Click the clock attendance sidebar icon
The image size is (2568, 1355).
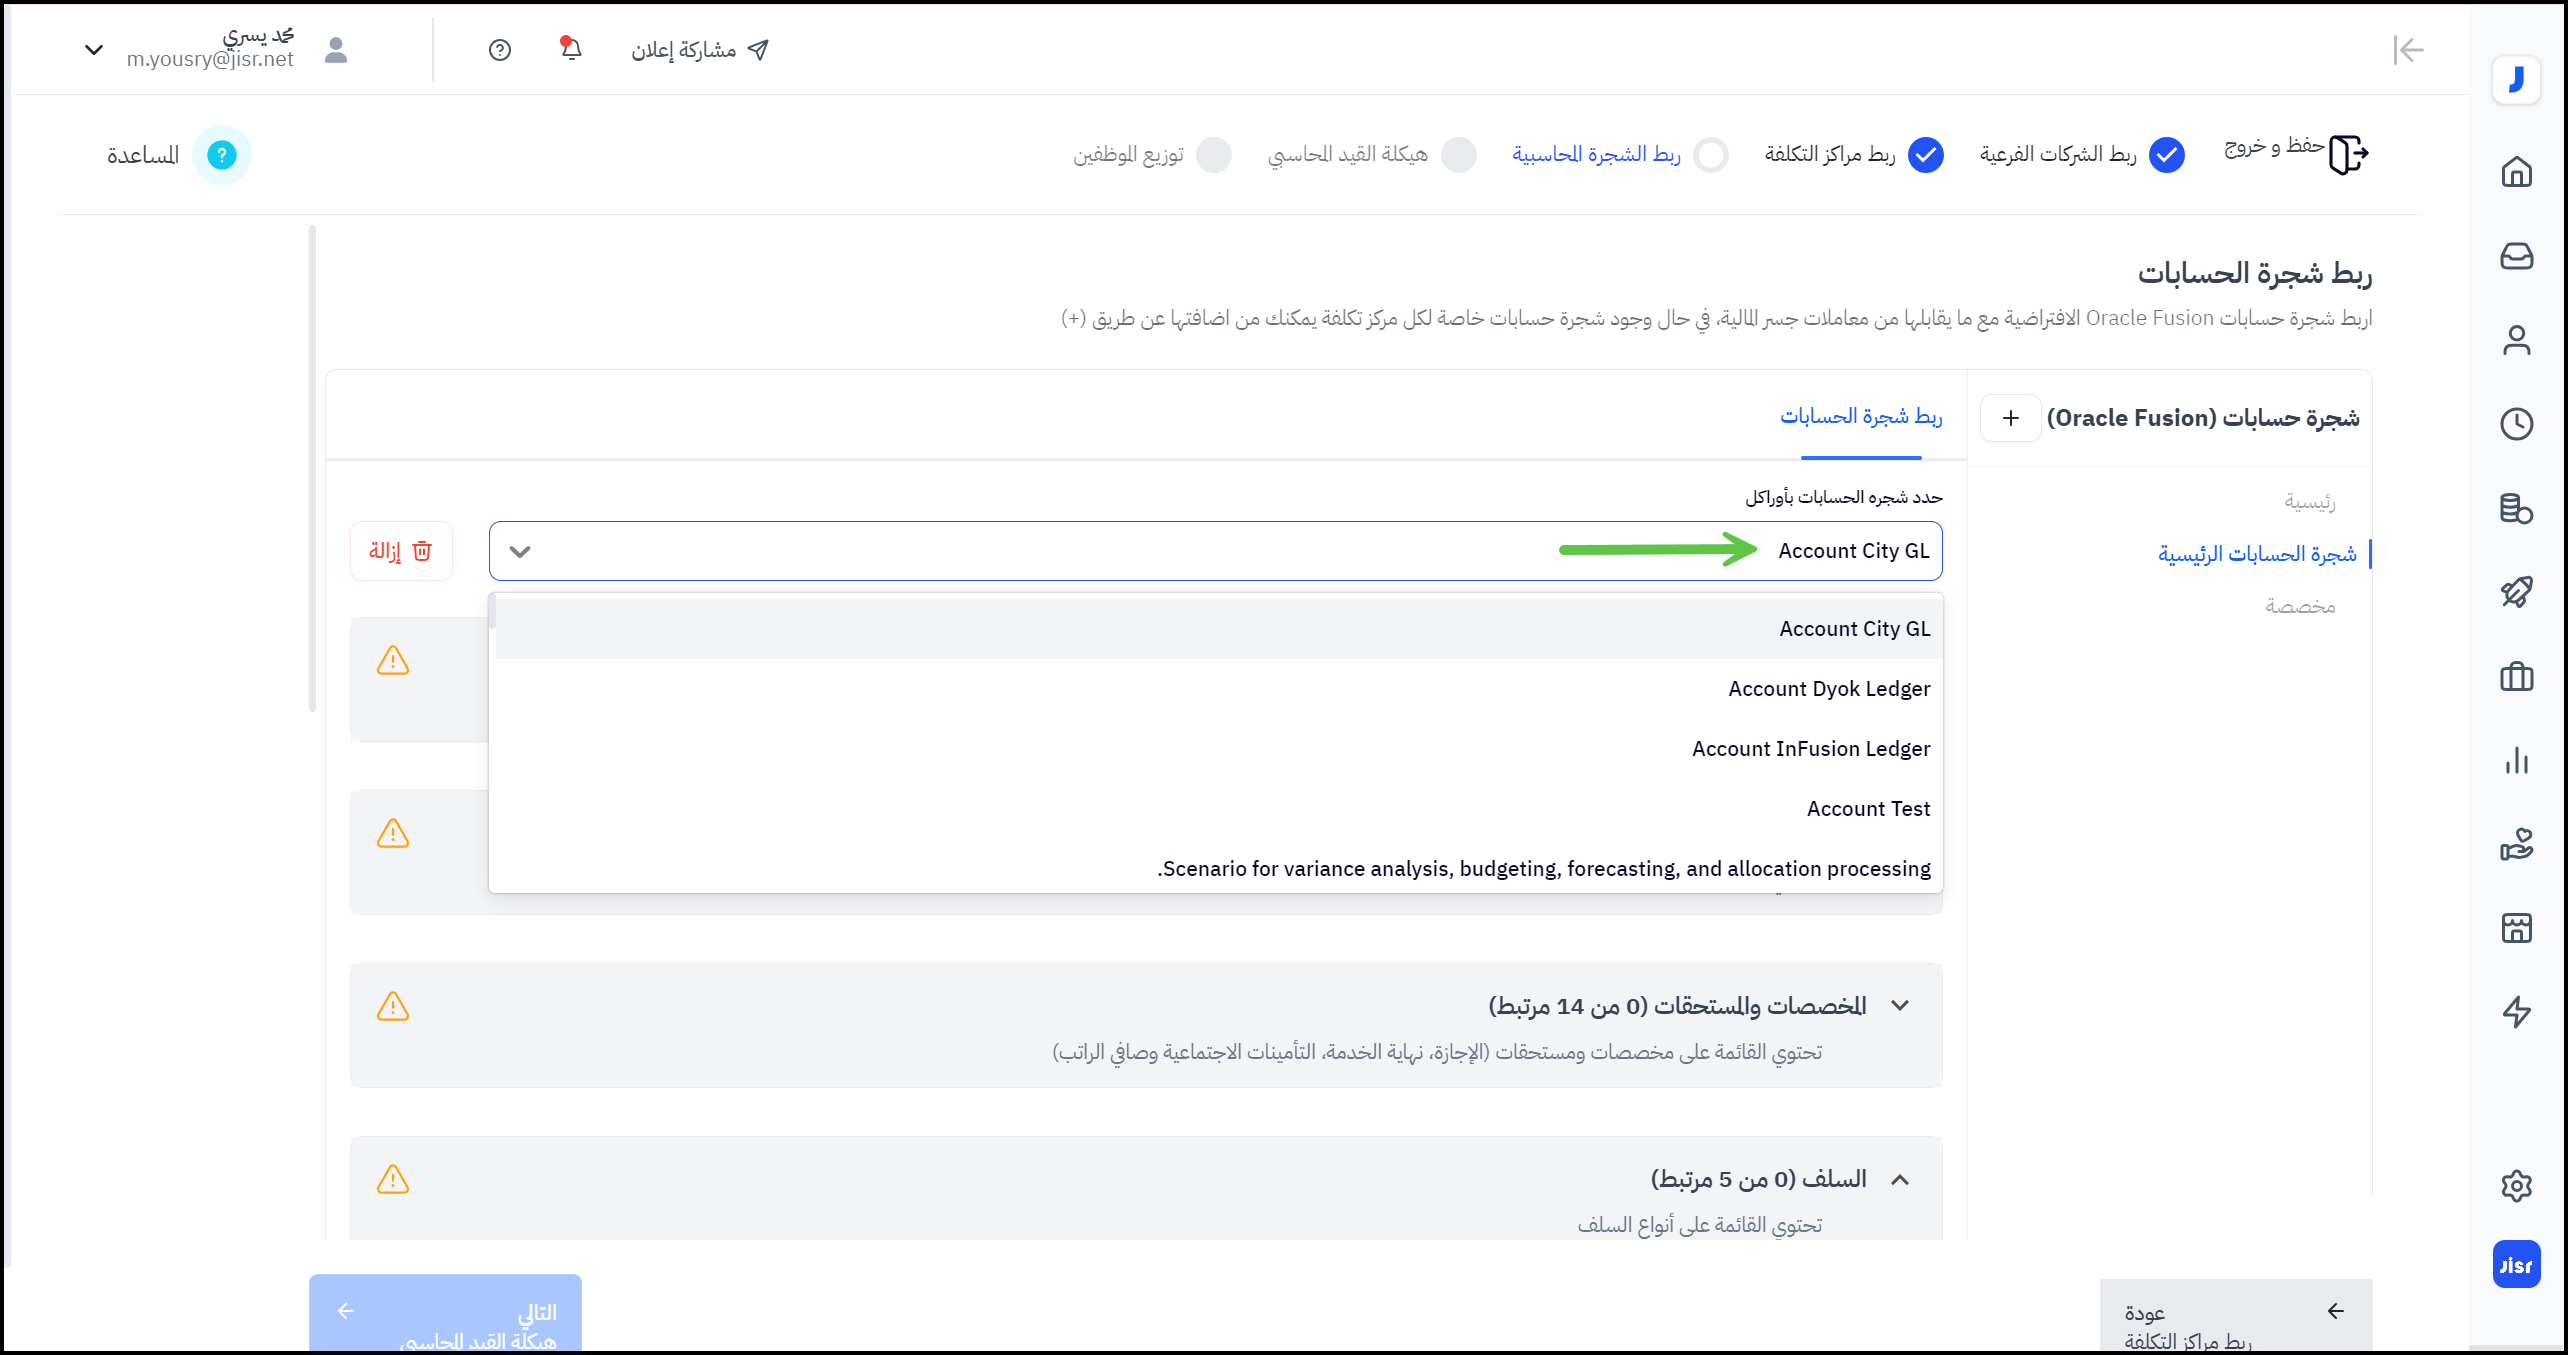pos(2516,424)
